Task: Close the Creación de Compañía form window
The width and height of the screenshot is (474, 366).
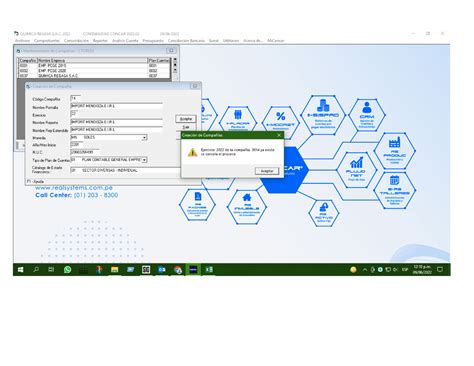Action: click(195, 86)
